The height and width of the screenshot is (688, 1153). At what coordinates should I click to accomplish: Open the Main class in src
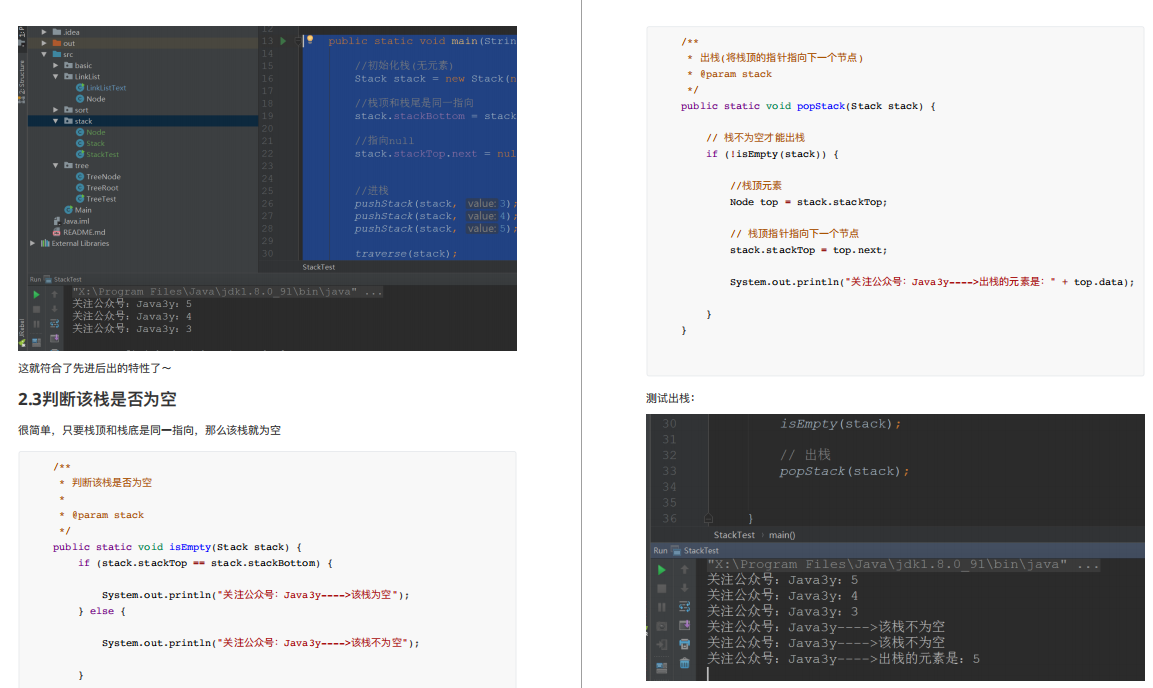pos(82,210)
